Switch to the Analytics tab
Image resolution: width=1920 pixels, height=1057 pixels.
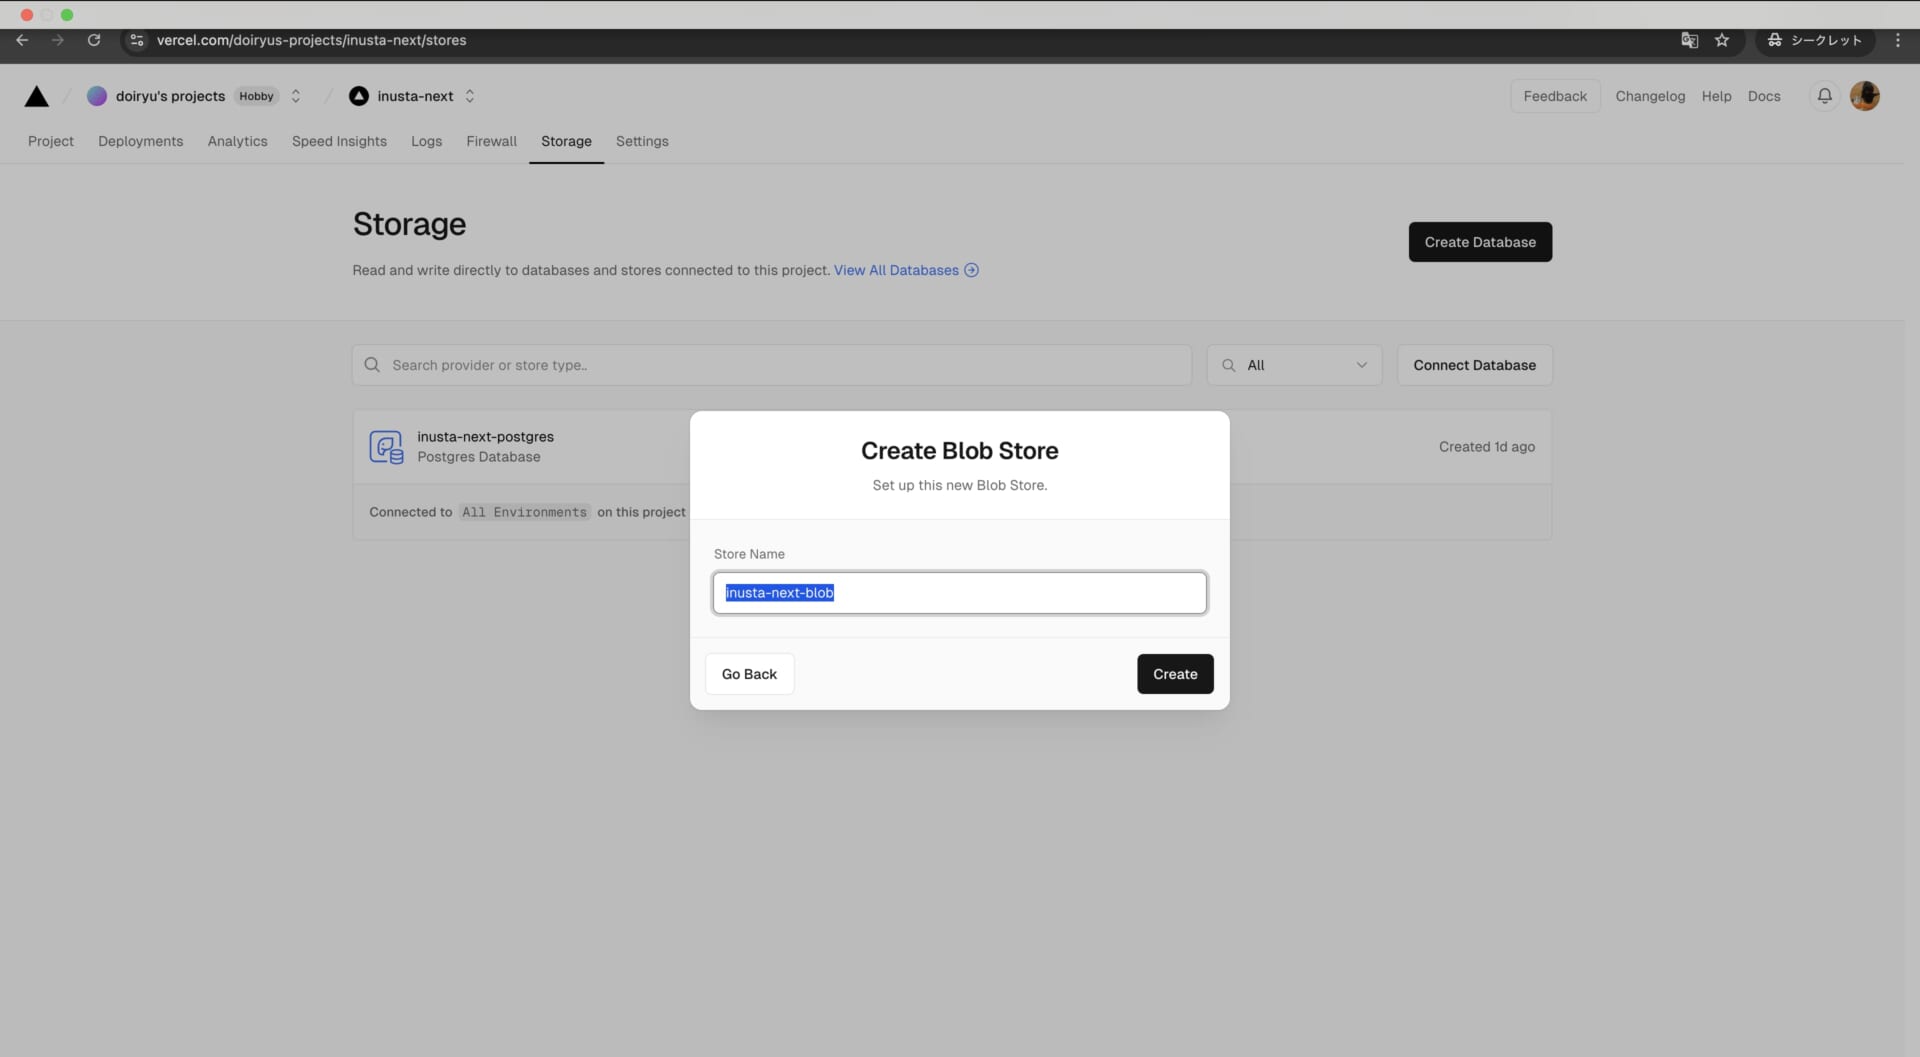pyautogui.click(x=238, y=141)
